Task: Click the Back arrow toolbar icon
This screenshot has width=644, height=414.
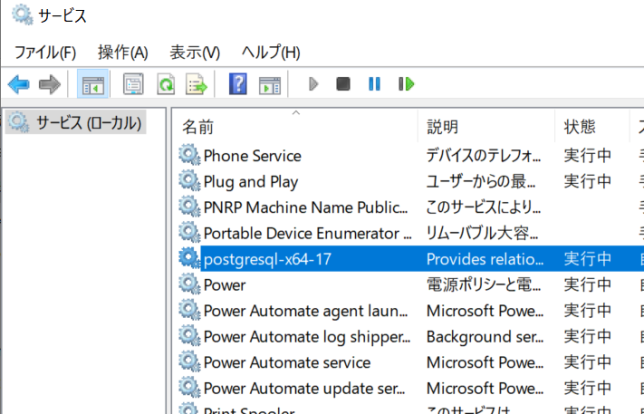Action: click(x=19, y=84)
